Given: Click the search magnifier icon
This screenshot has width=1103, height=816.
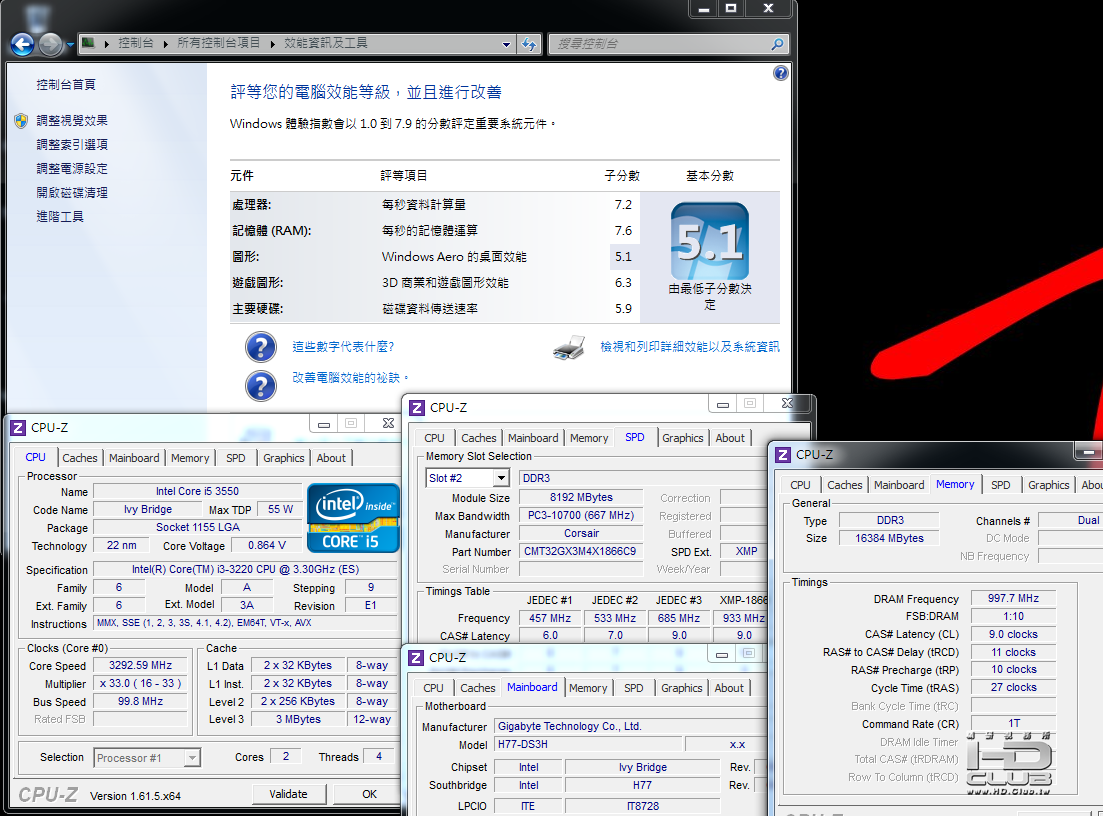Looking at the screenshot, I should 777,44.
